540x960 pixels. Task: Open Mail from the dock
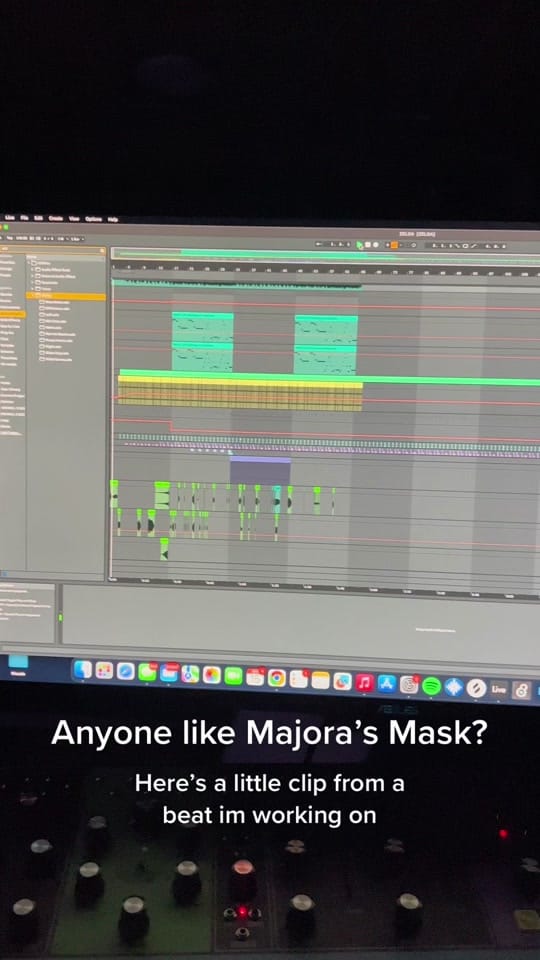click(169, 673)
